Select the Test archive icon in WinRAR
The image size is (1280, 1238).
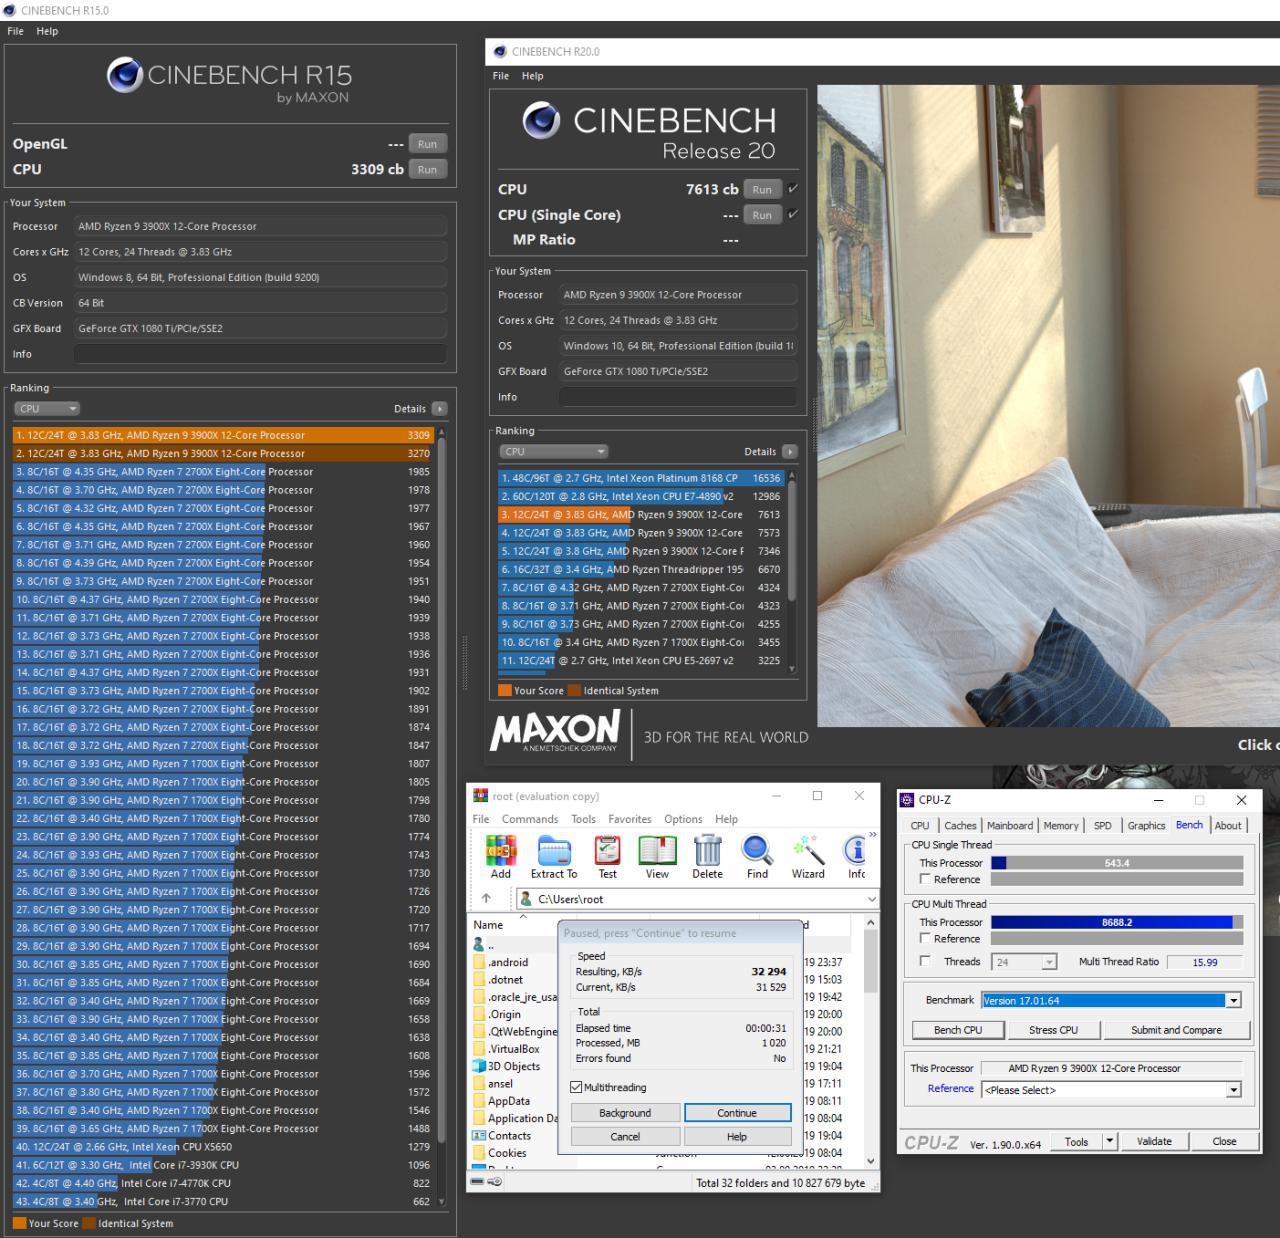tap(607, 850)
